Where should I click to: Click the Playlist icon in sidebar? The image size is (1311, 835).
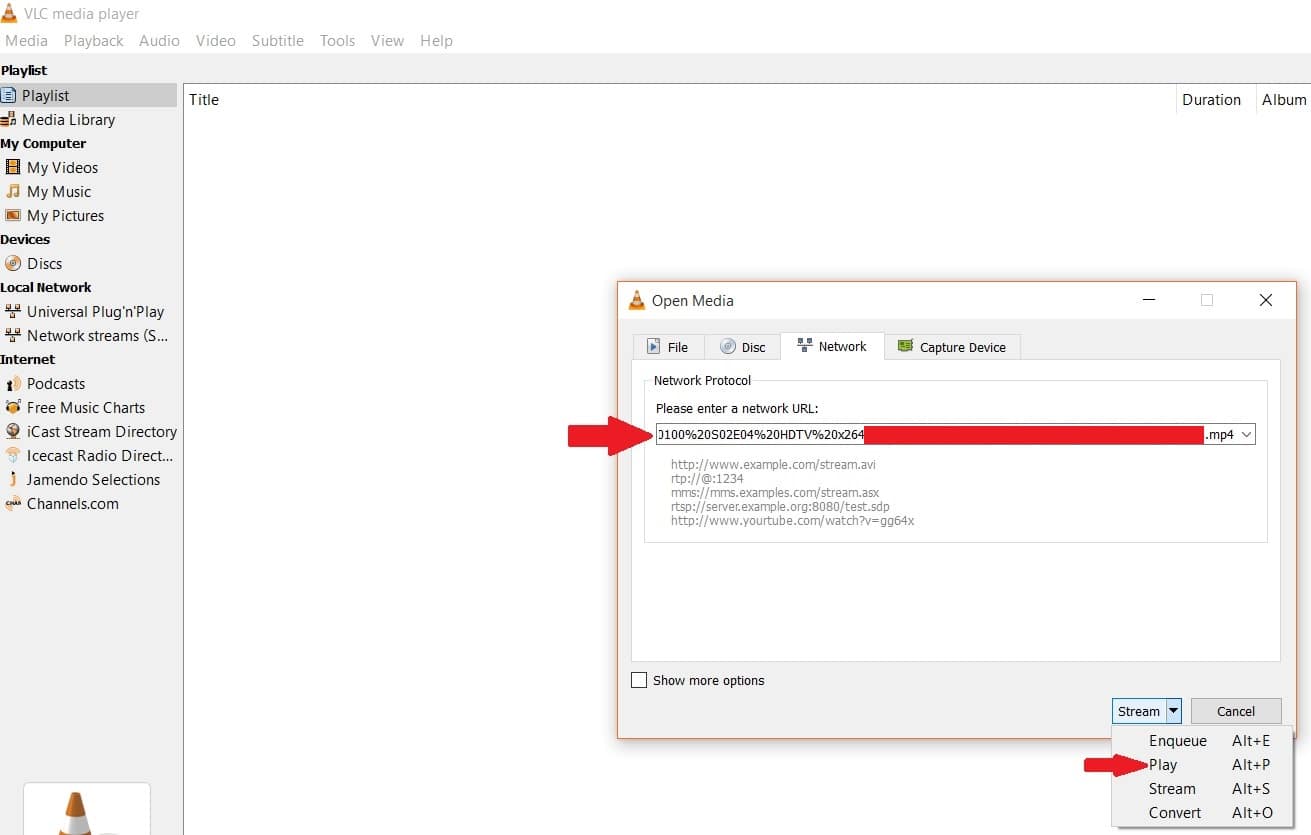9,96
